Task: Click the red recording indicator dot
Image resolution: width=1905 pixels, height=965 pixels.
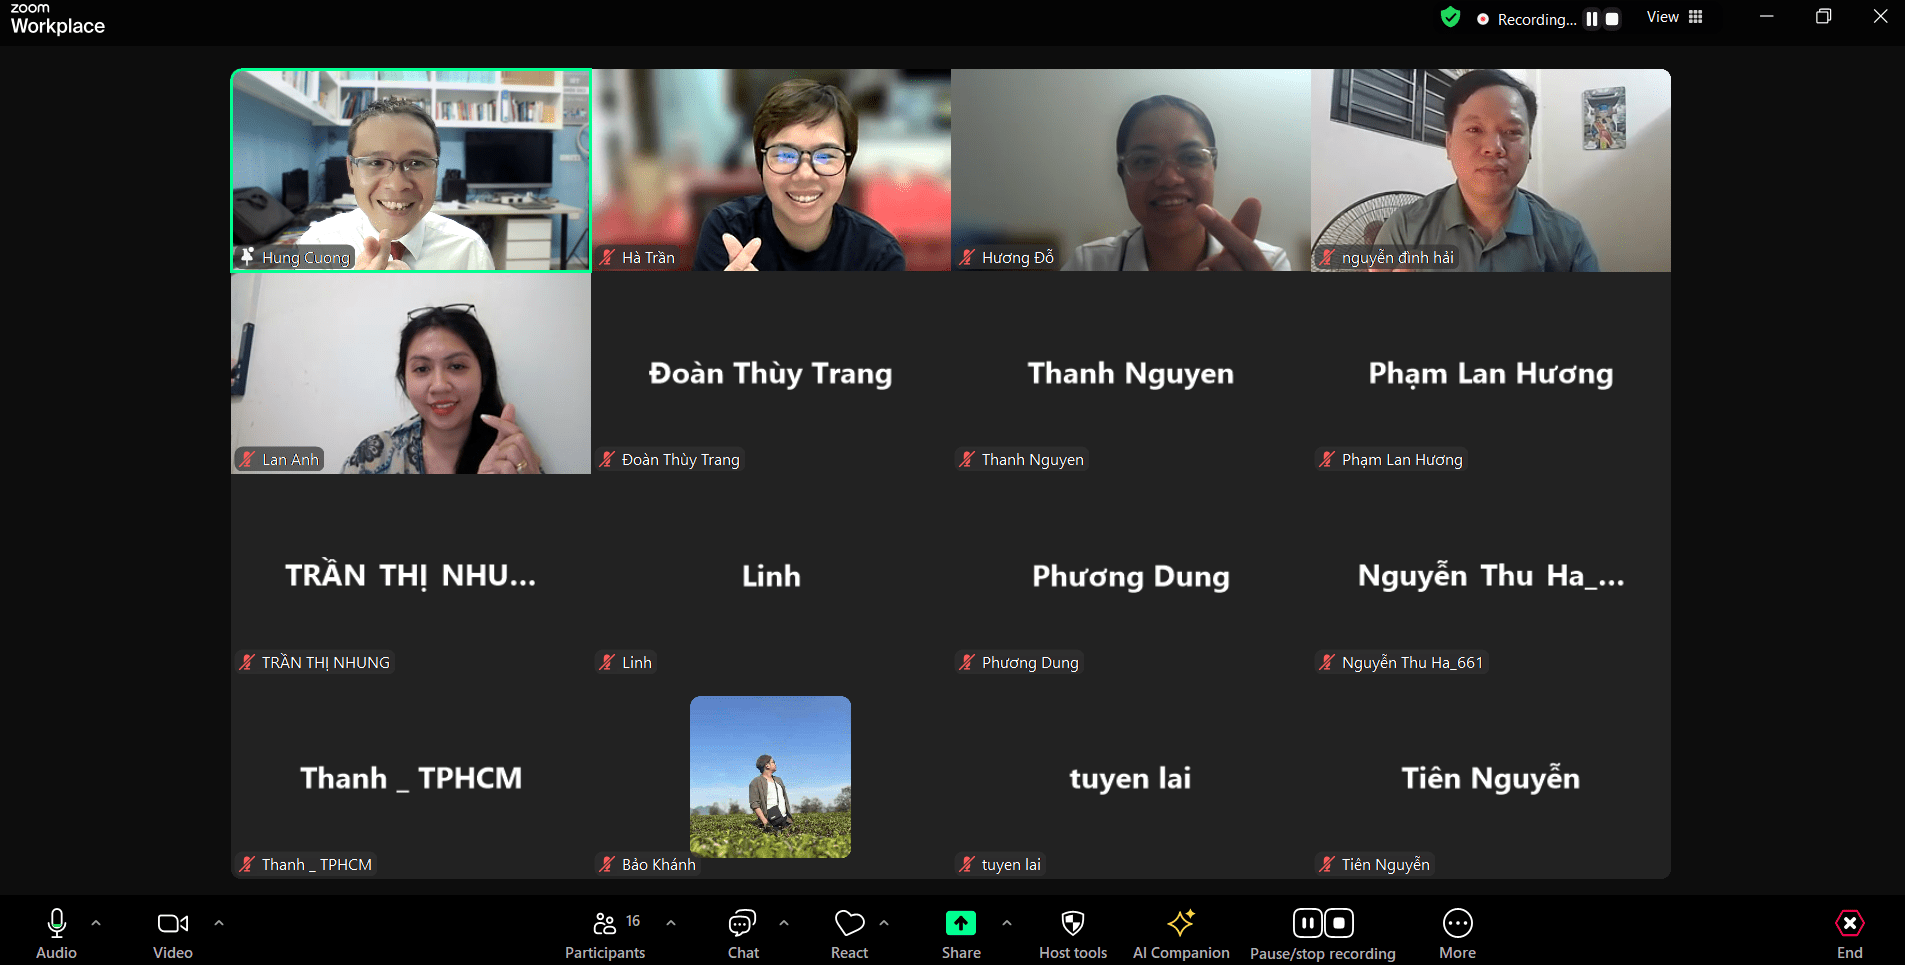Action: 1482,19
